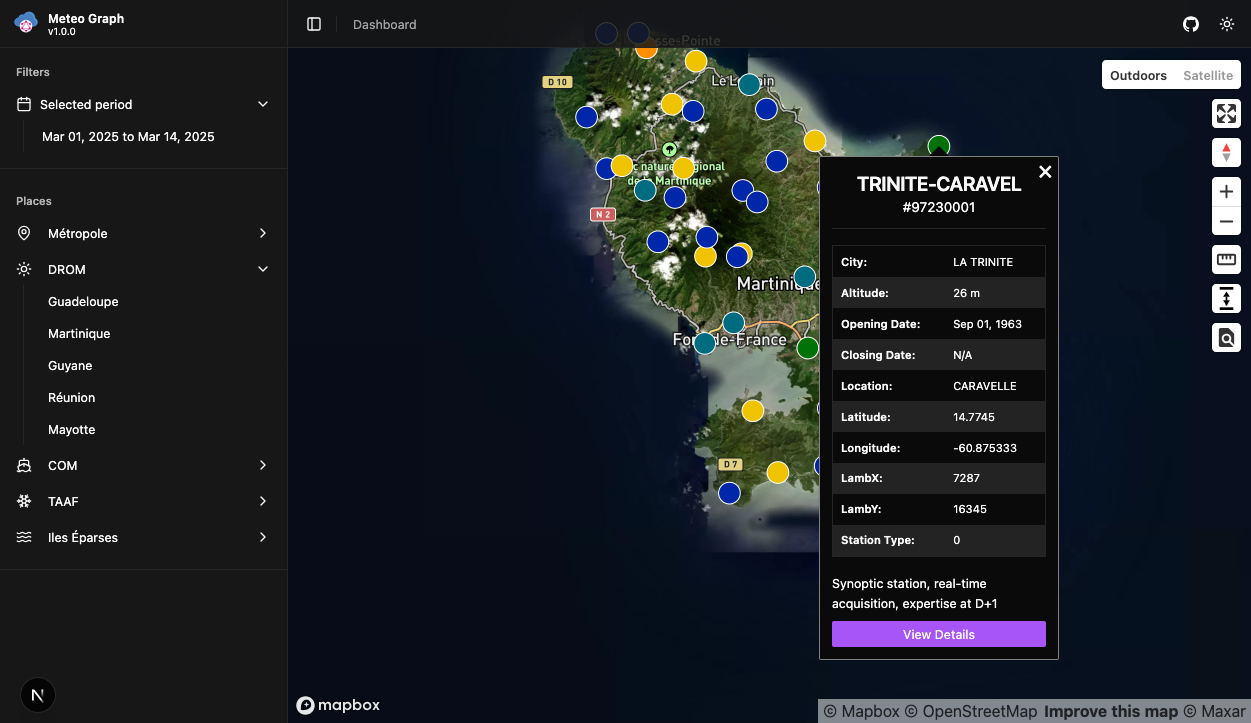Viewport: 1251px width, 723px height.
Task: Click the LambY value 16345
Action: coord(970,509)
